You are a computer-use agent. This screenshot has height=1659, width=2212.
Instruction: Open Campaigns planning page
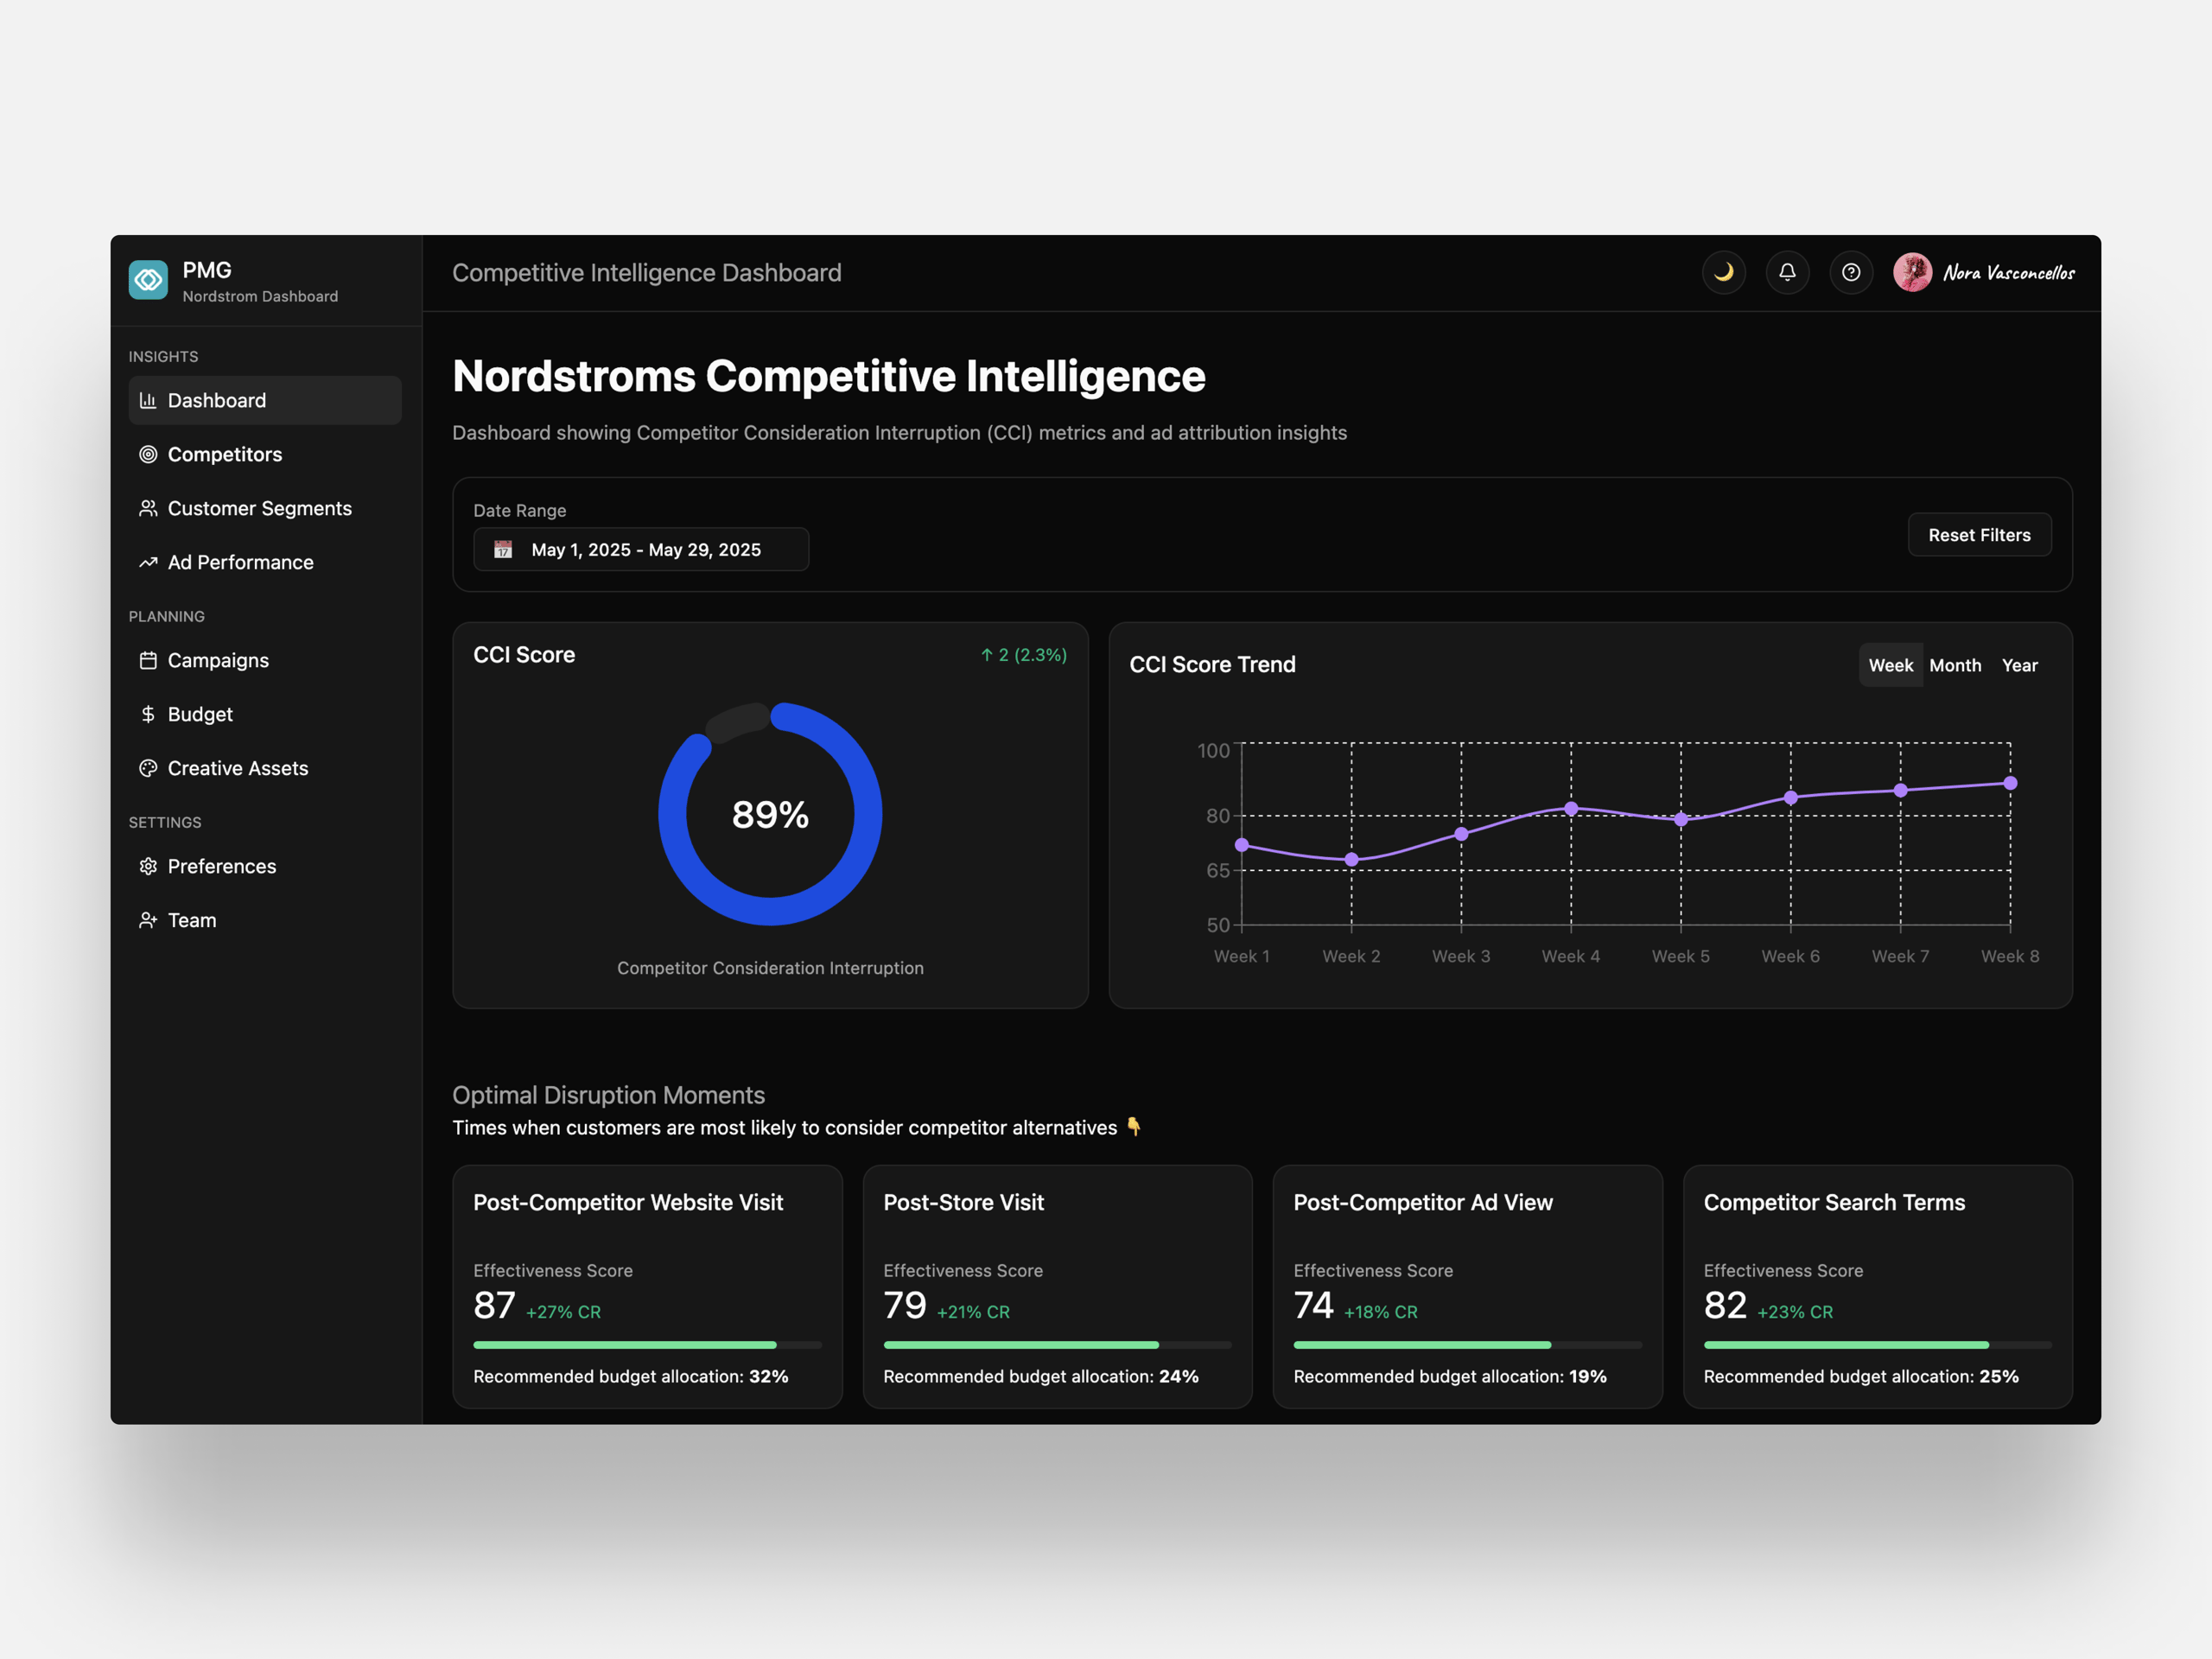point(265,660)
